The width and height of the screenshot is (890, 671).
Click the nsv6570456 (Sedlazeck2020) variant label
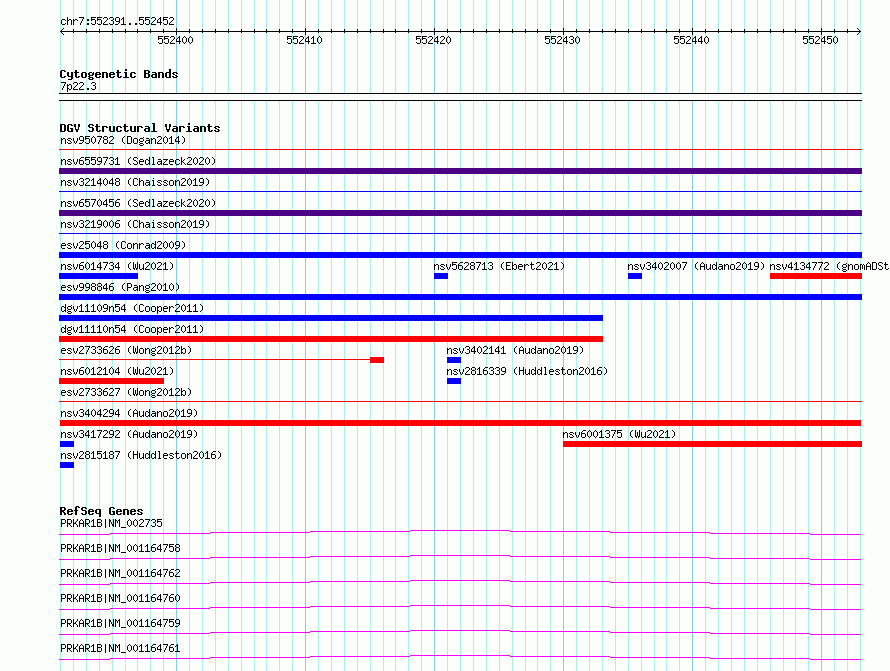(x=138, y=203)
